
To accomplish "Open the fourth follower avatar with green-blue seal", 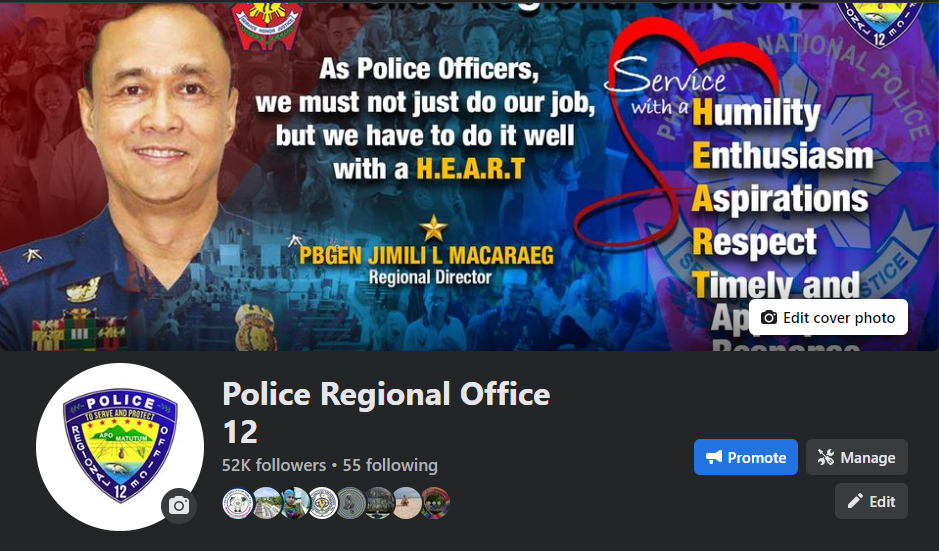I will tap(323, 502).
